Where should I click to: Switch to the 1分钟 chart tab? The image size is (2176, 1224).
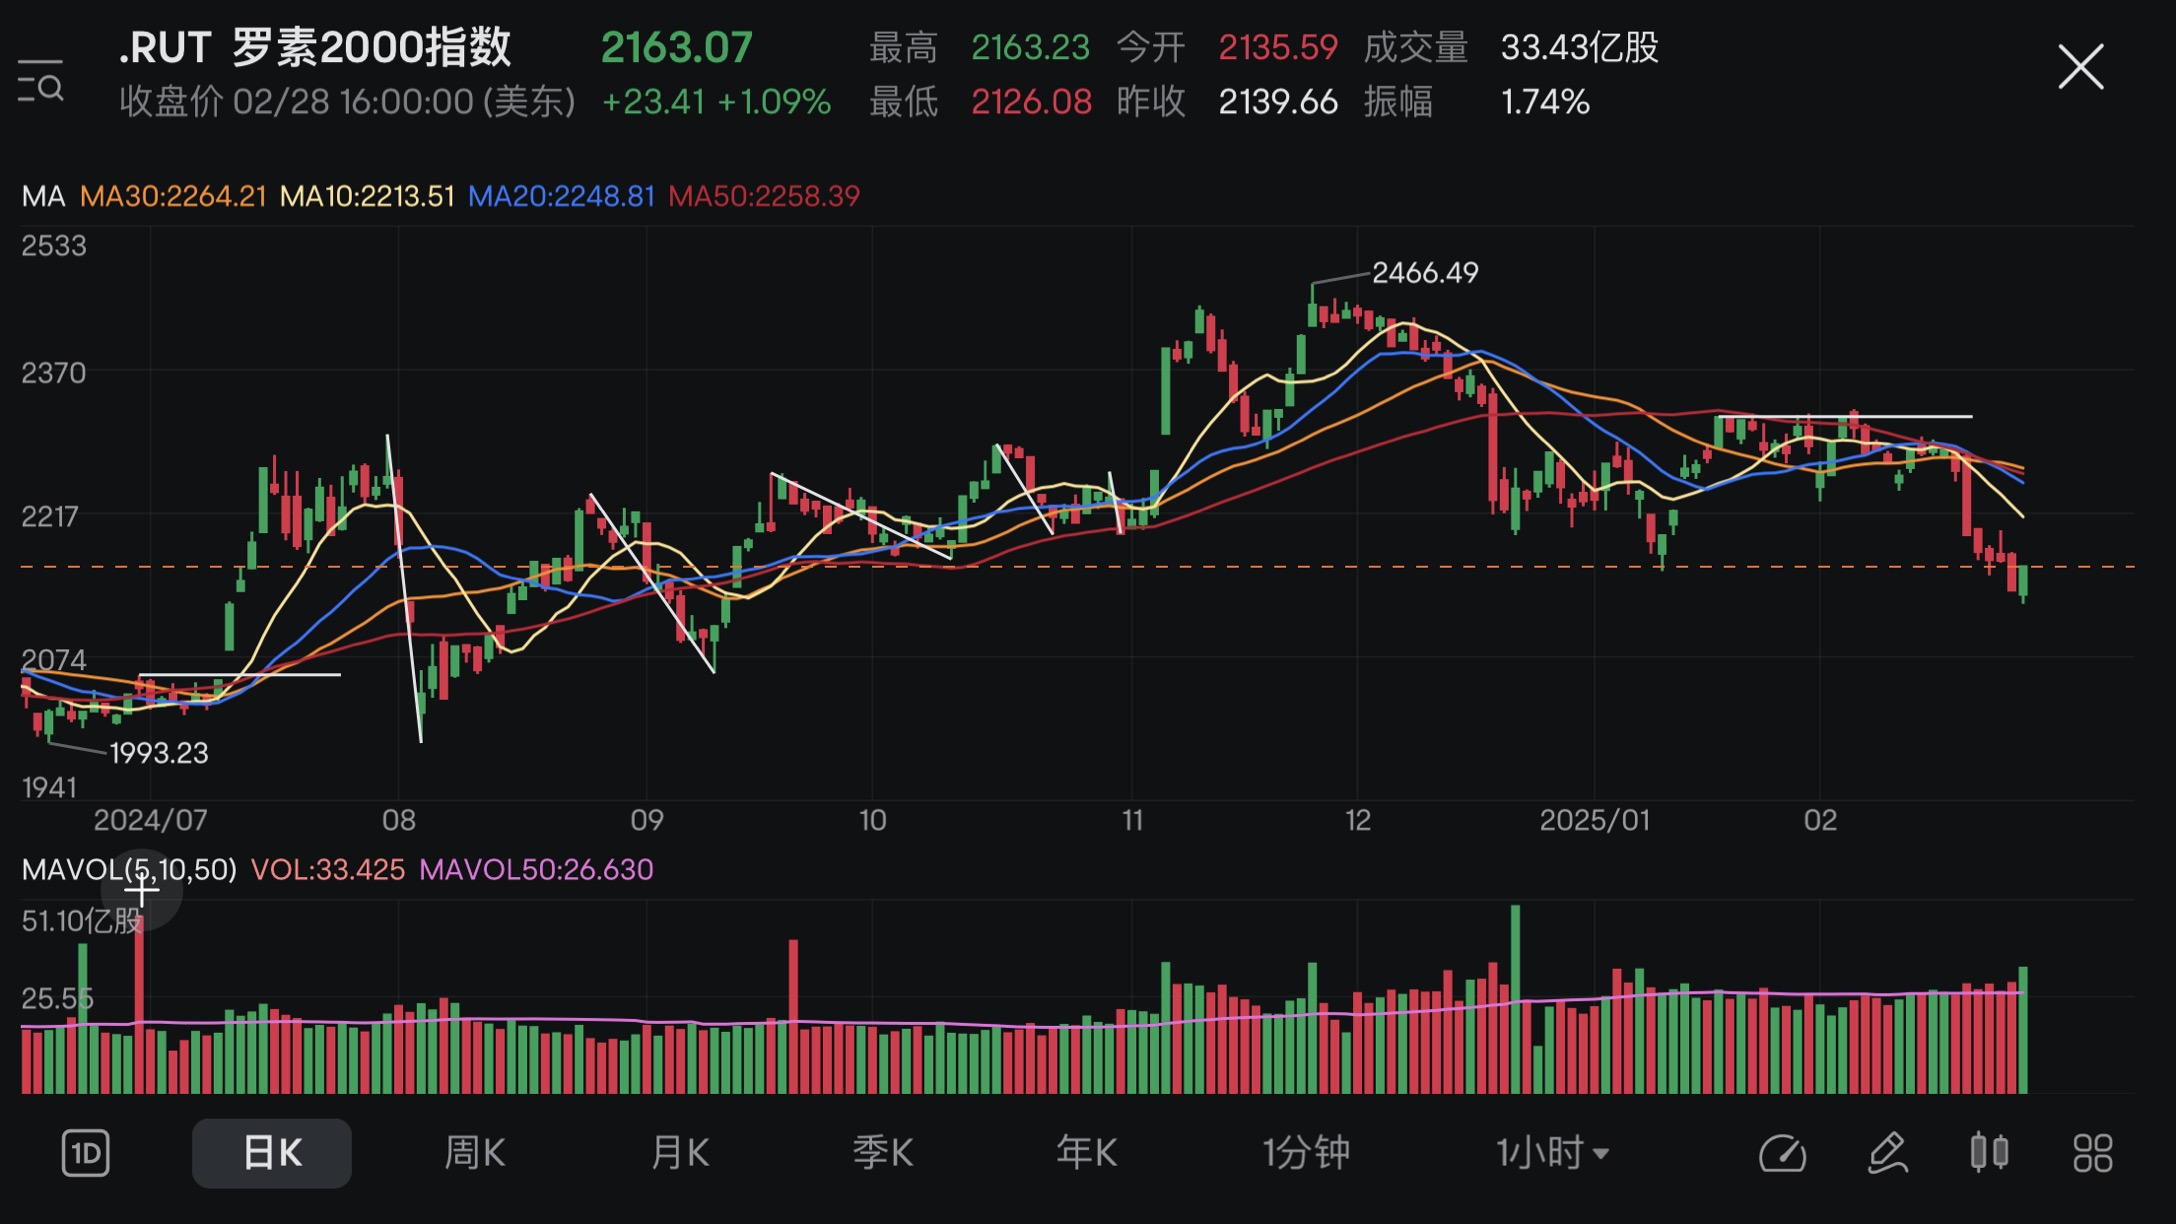[1306, 1153]
